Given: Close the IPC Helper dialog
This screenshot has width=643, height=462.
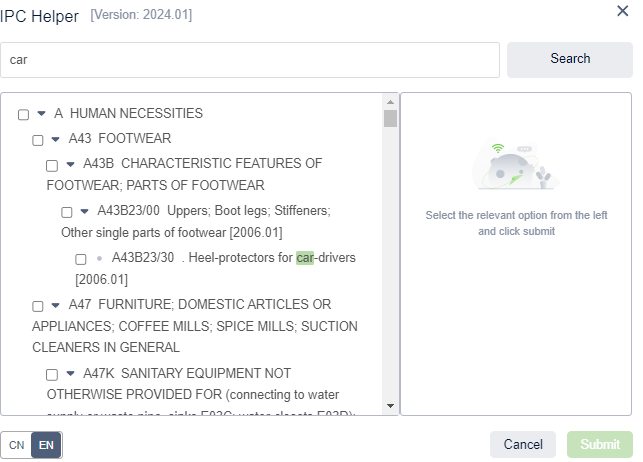Looking at the screenshot, I should (622, 10).
